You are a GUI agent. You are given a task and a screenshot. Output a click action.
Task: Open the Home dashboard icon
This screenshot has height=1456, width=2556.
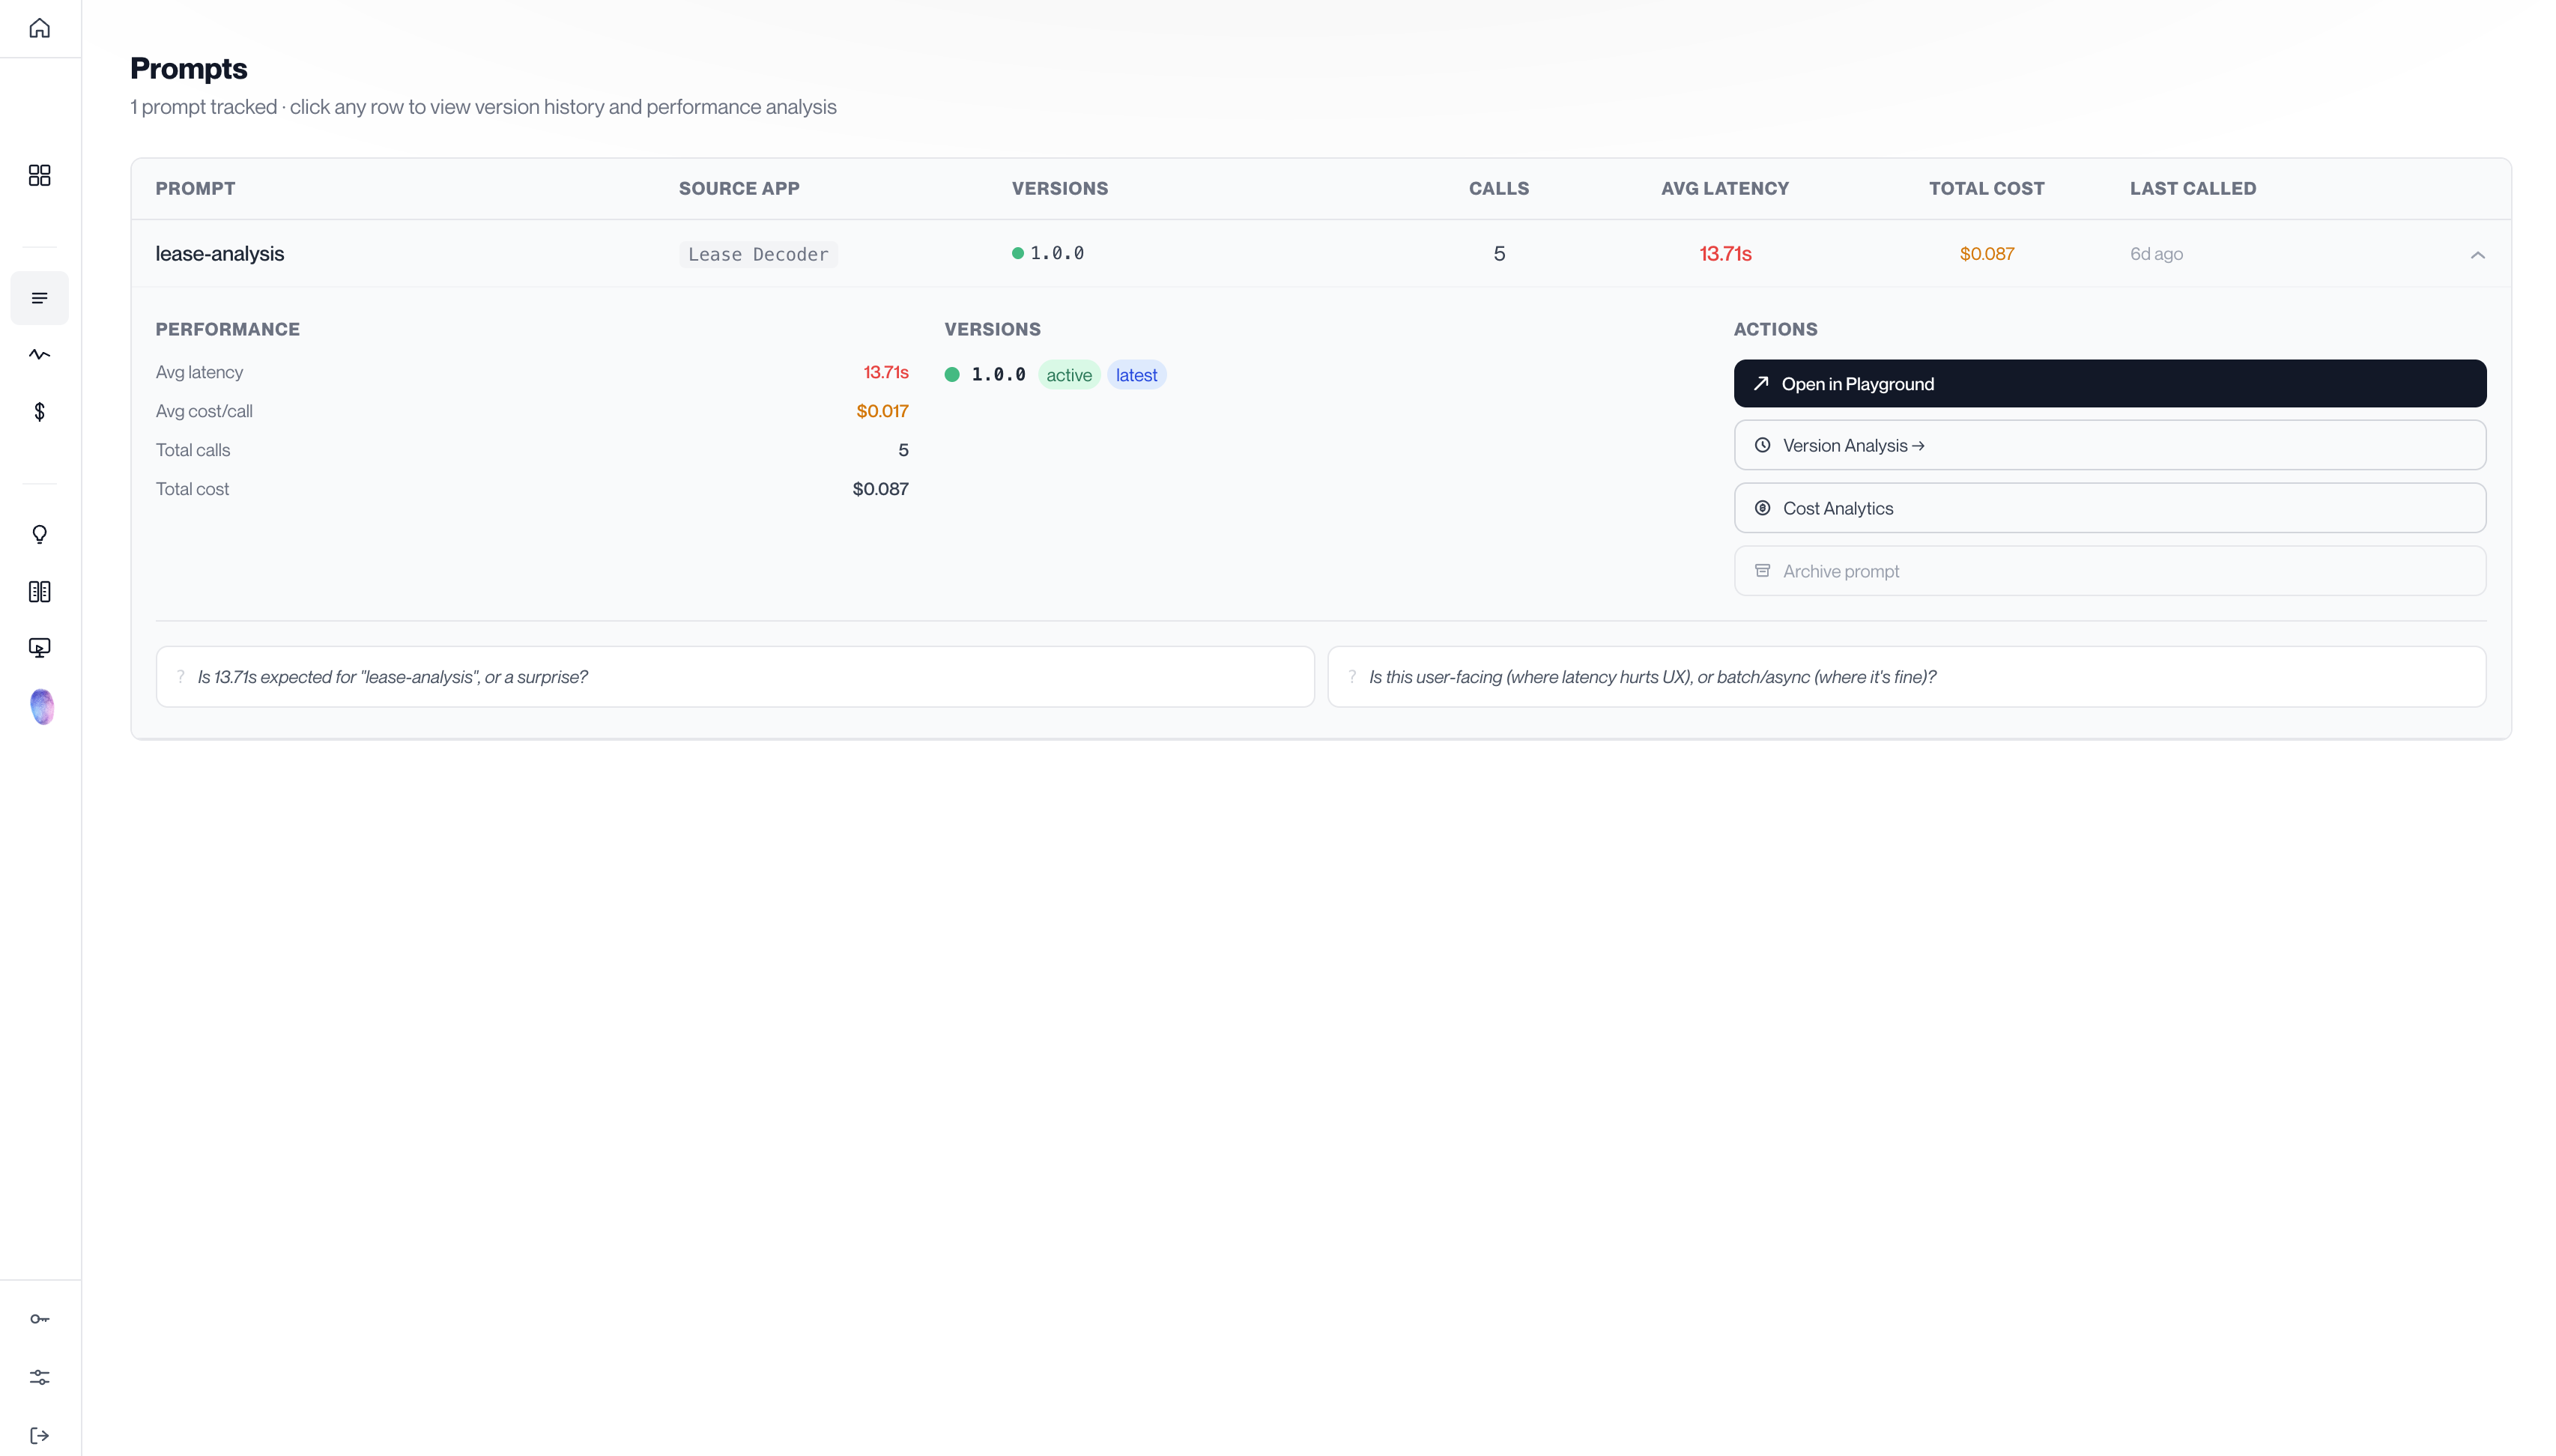[x=40, y=27]
